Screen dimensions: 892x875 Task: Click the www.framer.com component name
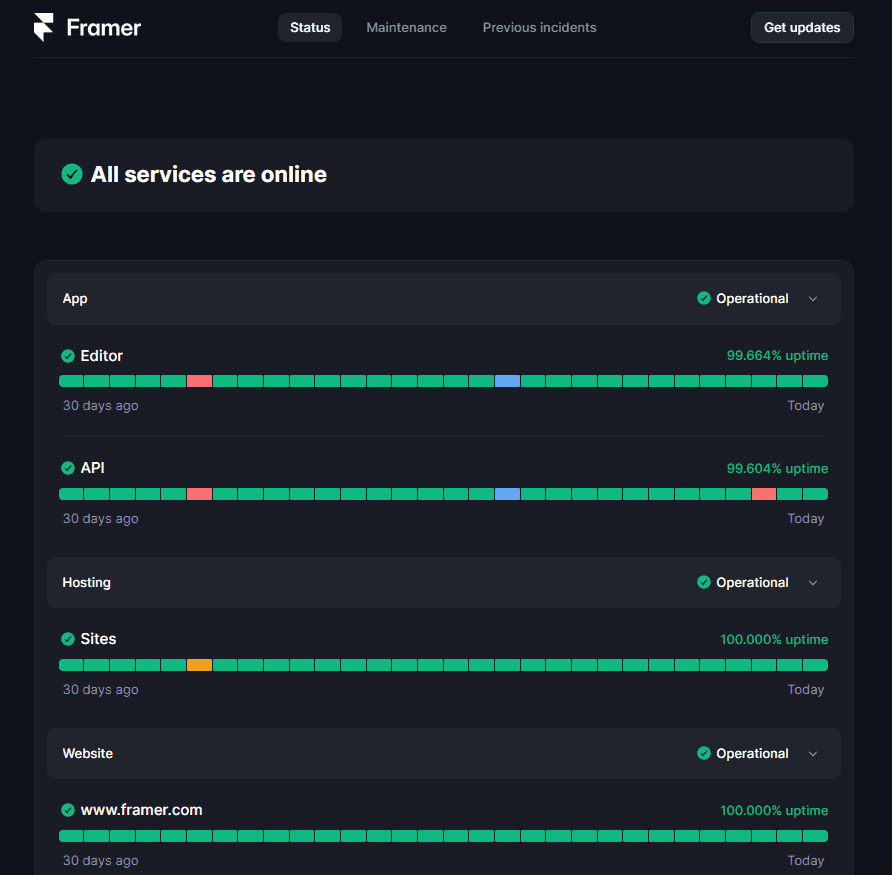tap(142, 810)
